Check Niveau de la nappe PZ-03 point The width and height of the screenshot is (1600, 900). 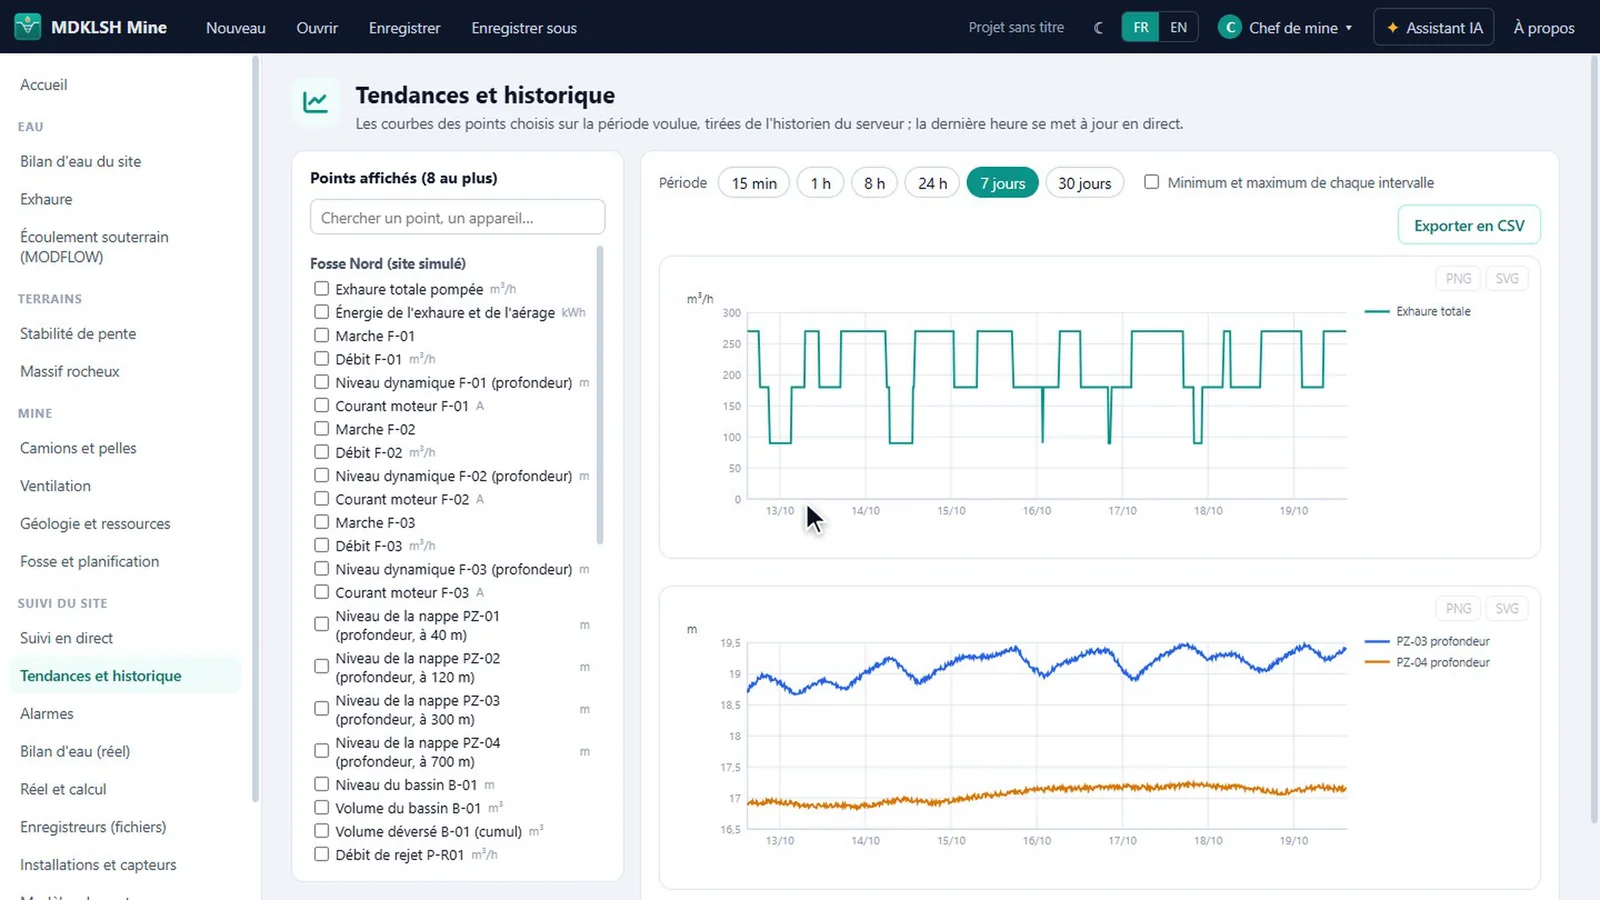click(321, 709)
